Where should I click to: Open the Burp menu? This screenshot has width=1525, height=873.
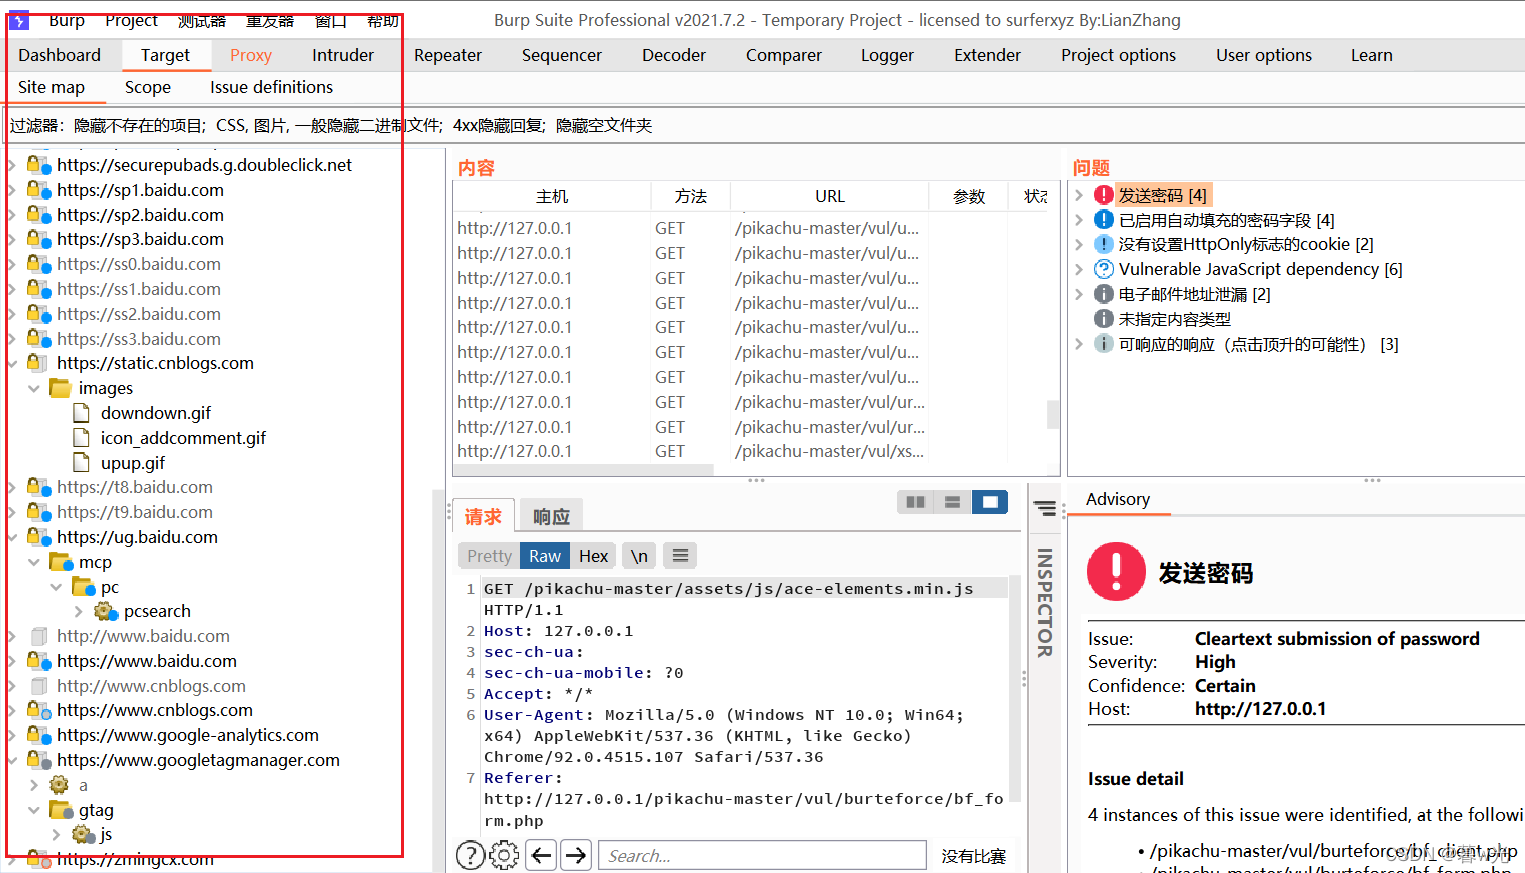[x=67, y=20]
